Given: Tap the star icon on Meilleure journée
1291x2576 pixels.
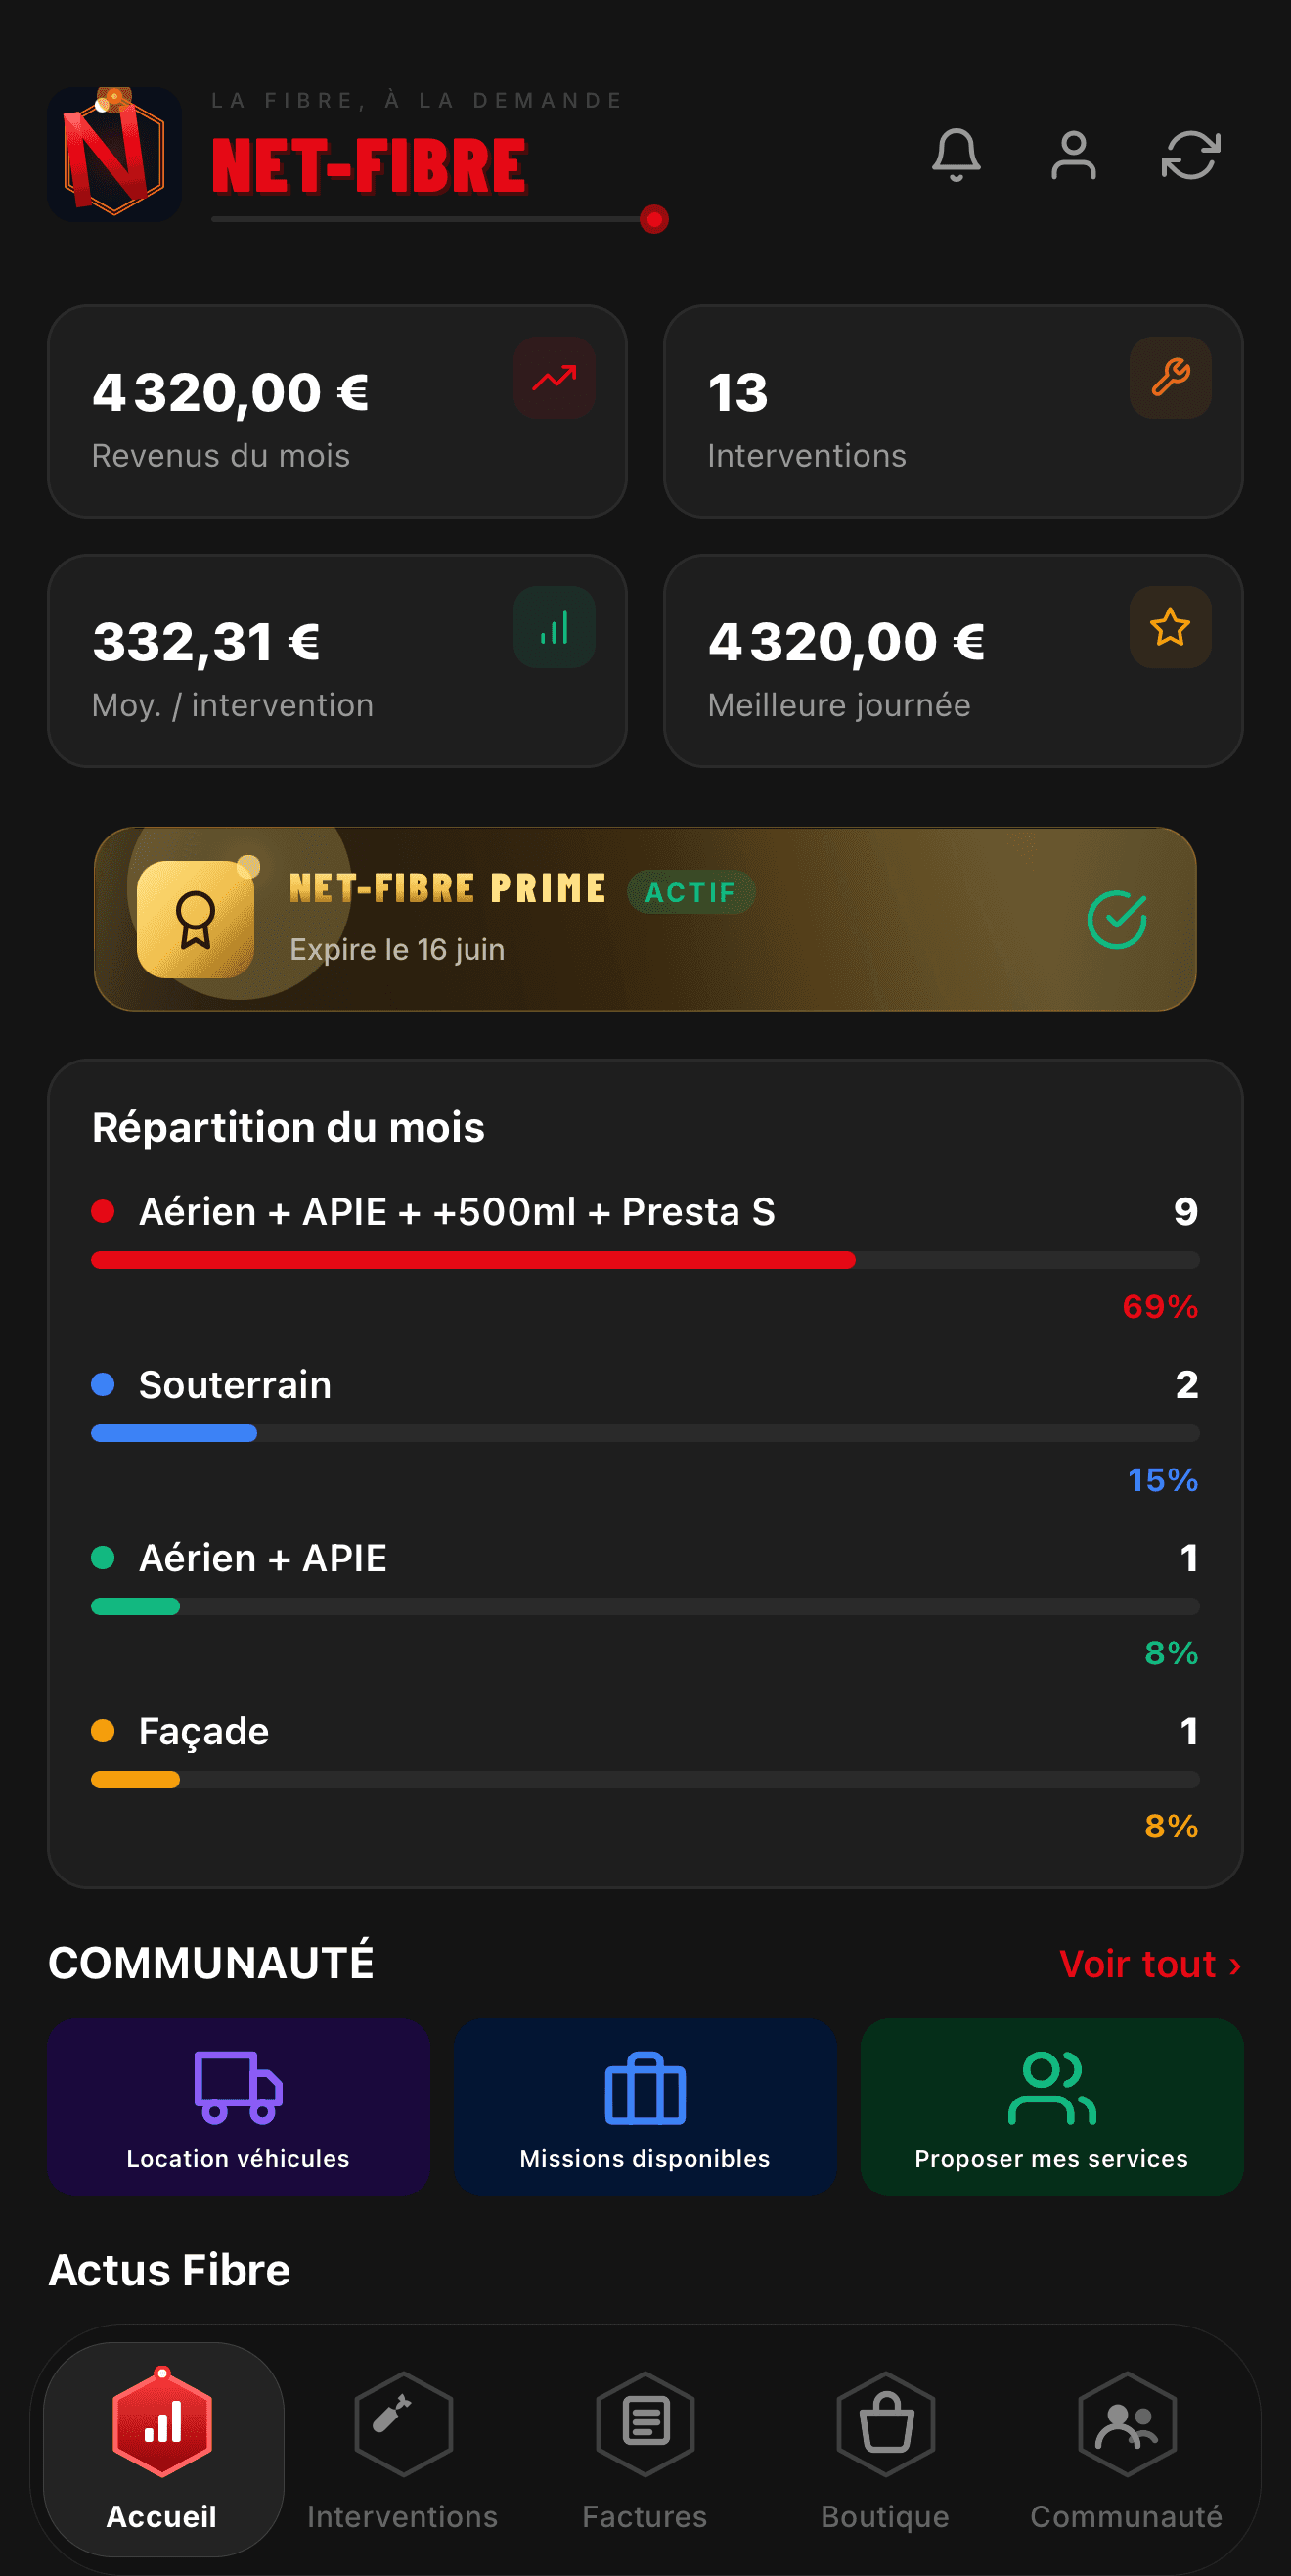Looking at the screenshot, I should point(1170,627).
